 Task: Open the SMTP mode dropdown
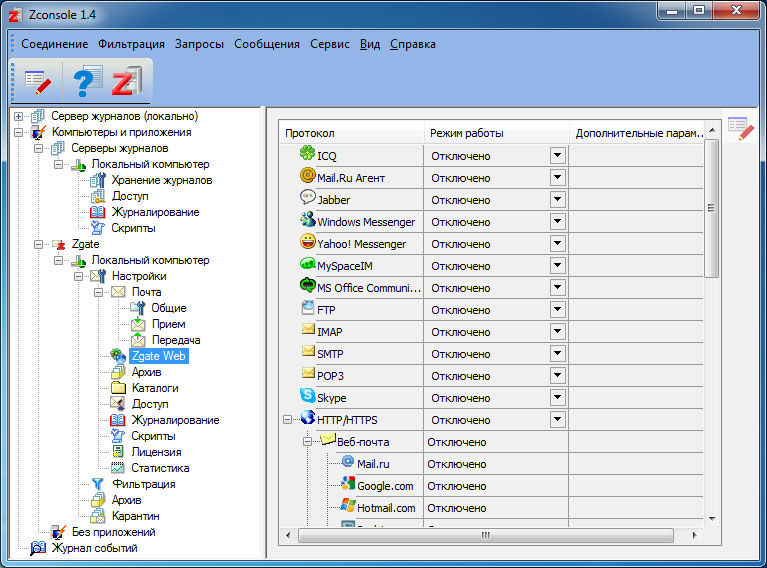pos(557,354)
